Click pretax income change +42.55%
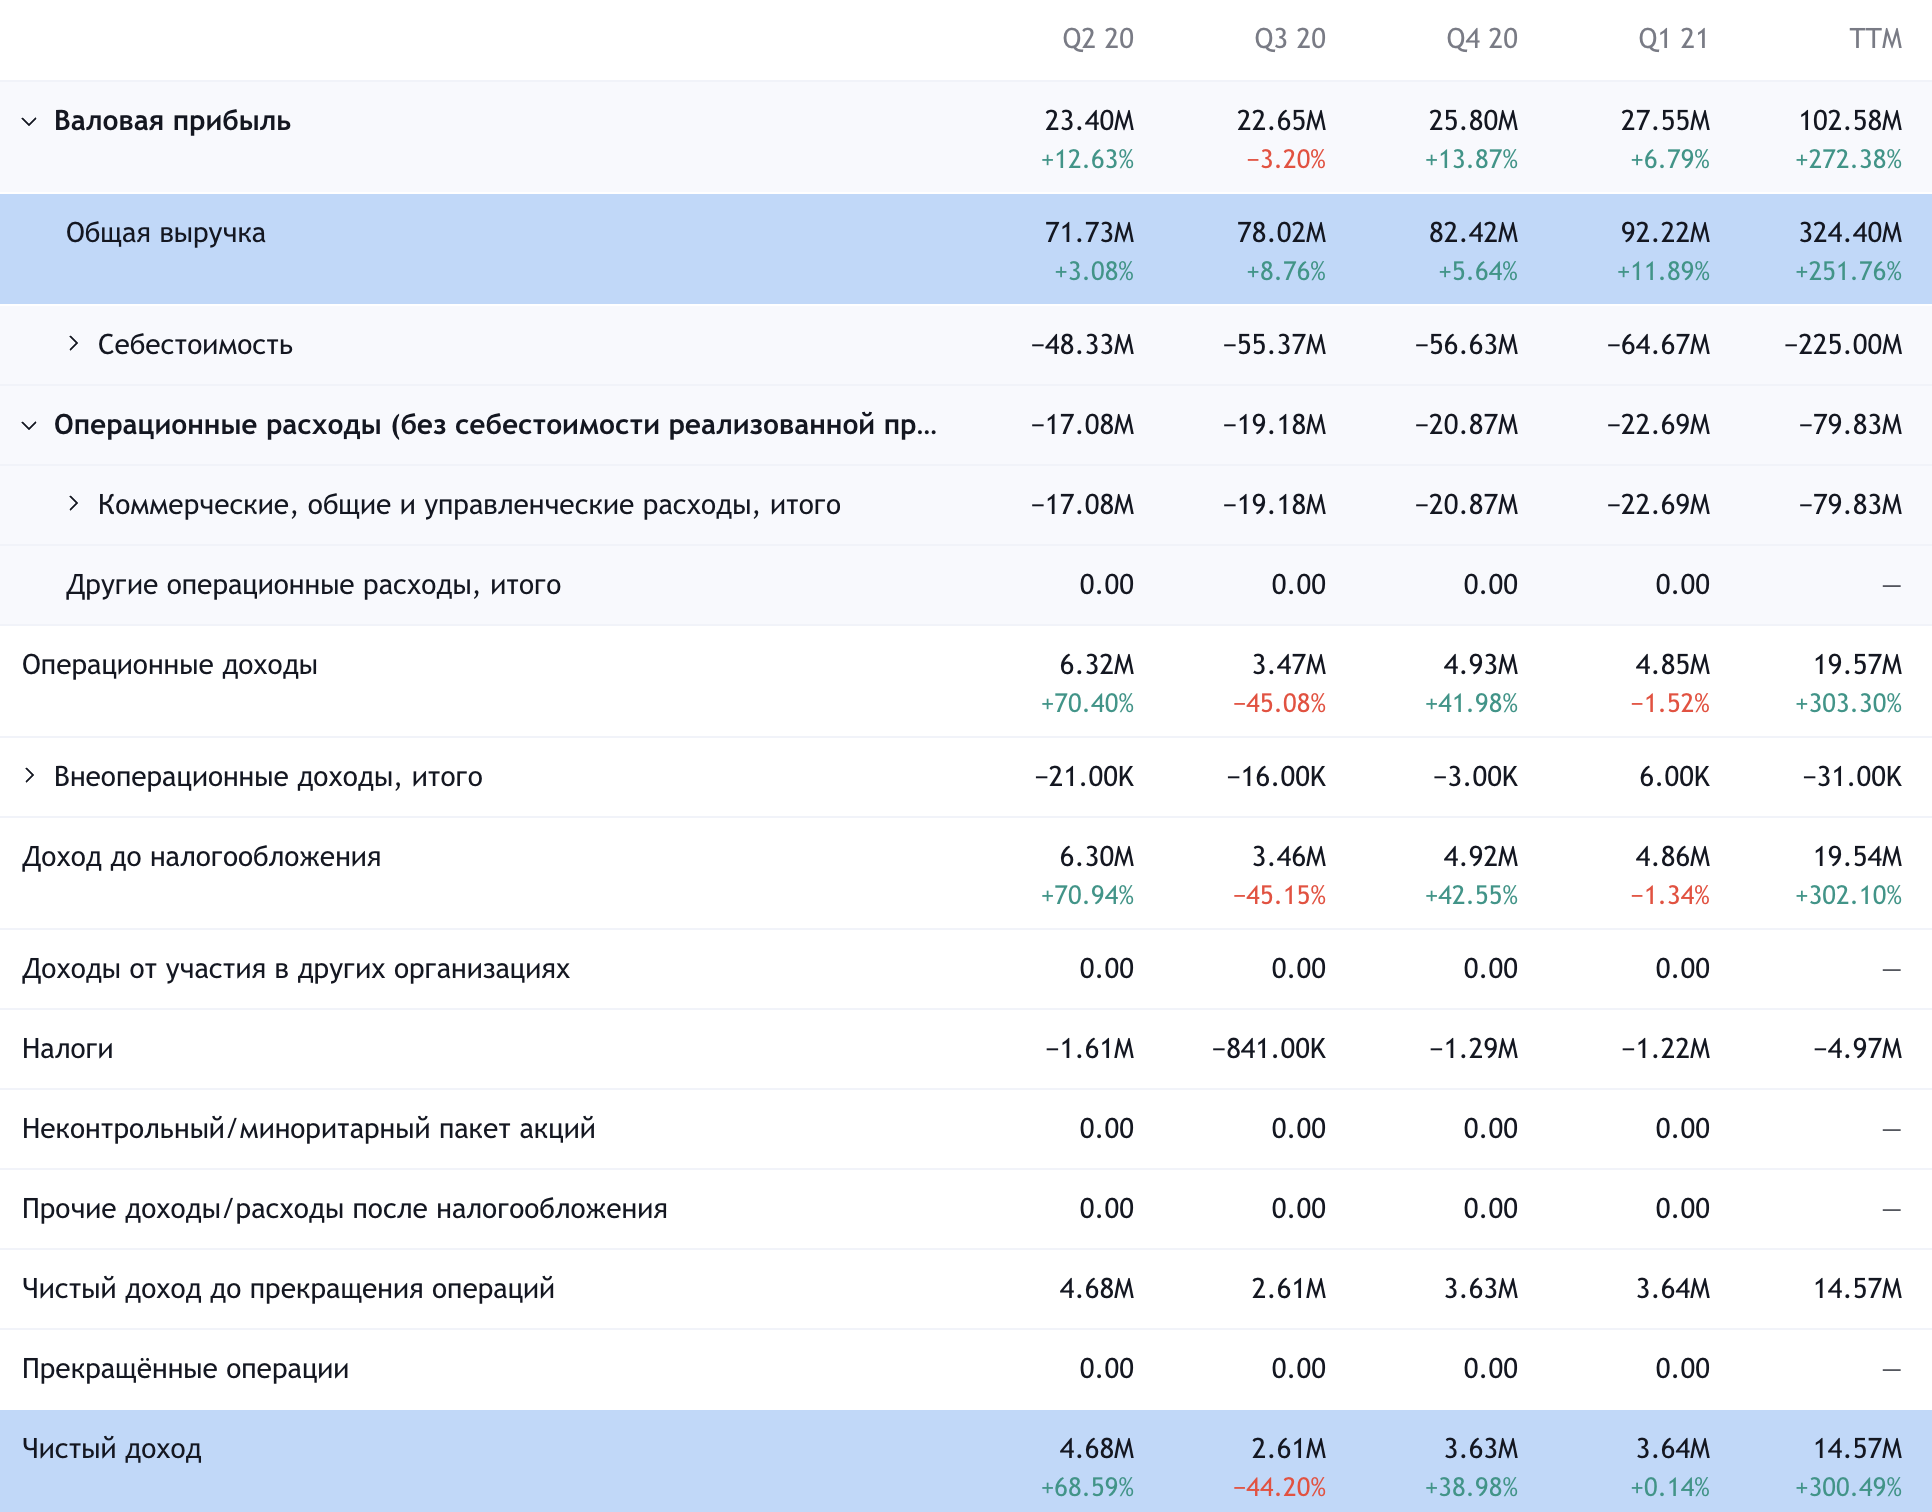Viewport: 1932px width, 1512px height. click(1471, 896)
